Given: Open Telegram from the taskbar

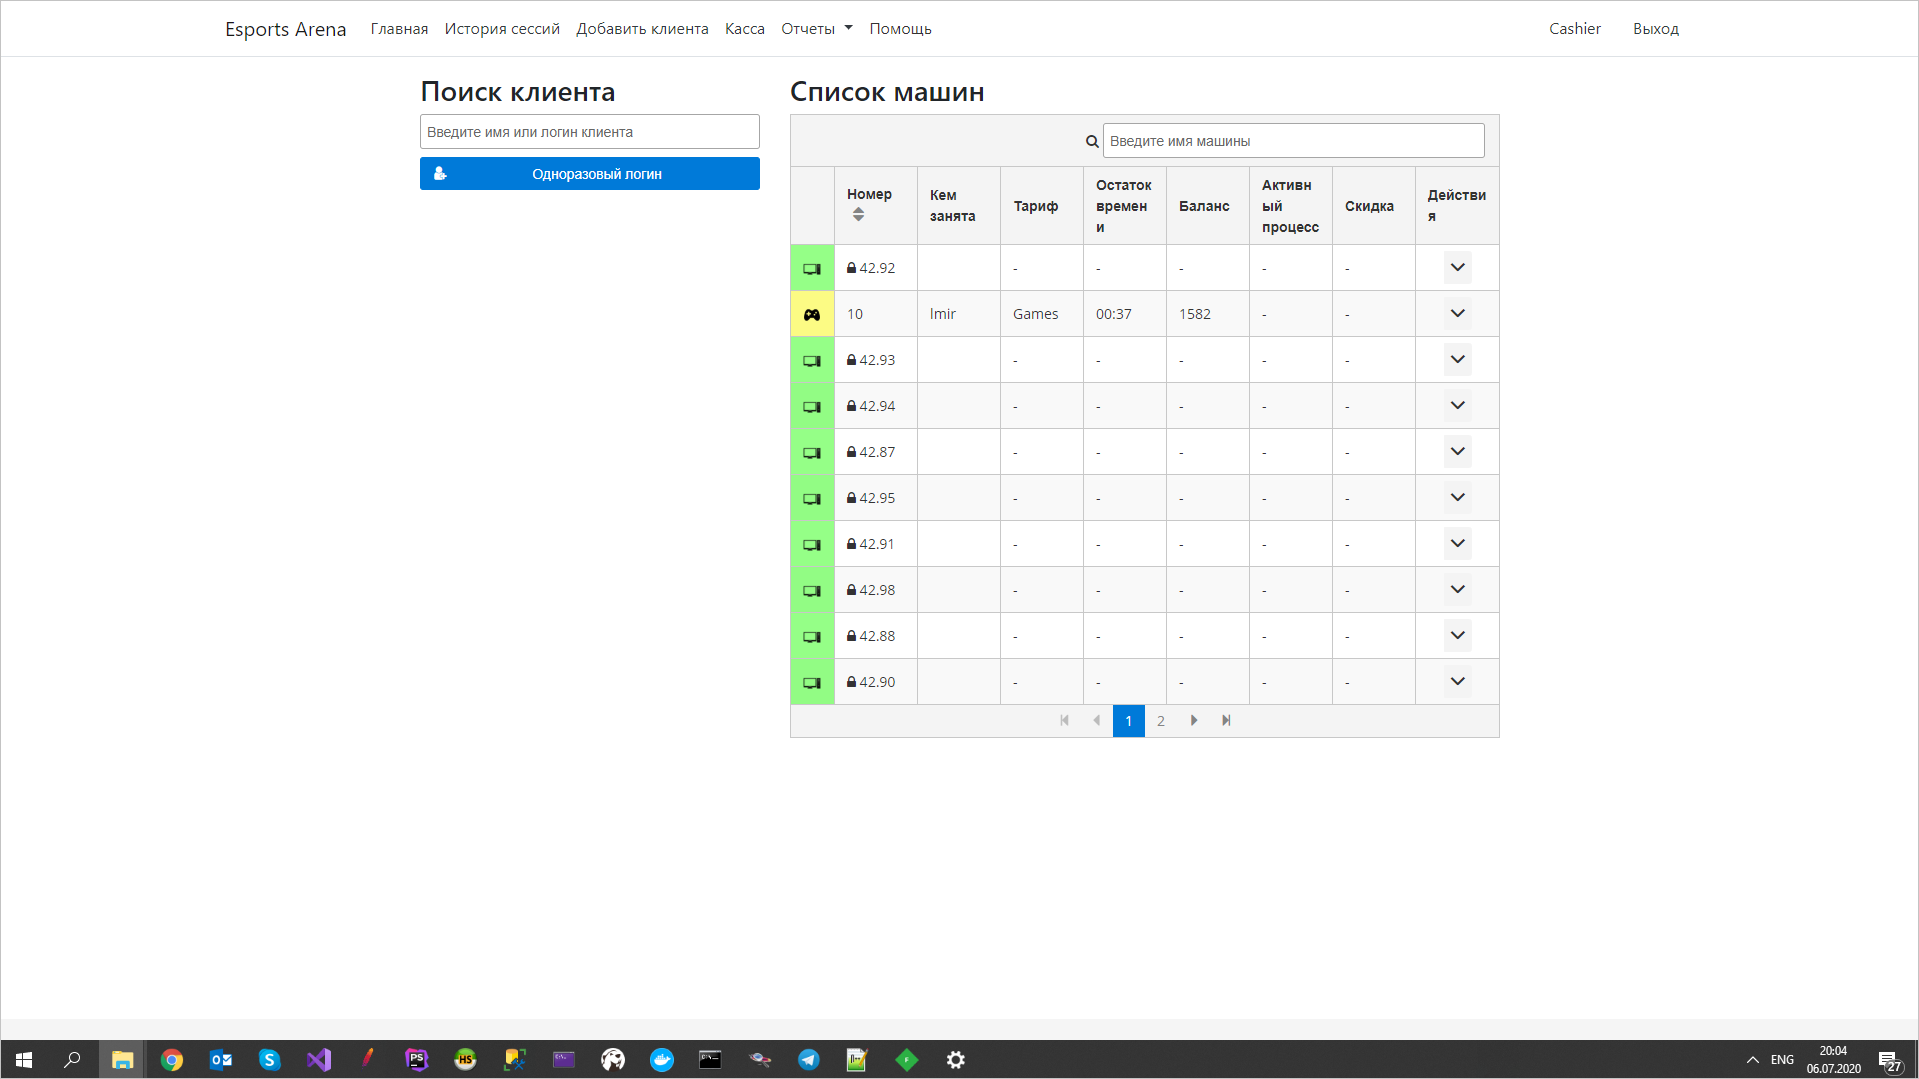Looking at the screenshot, I should pyautogui.click(x=808, y=1060).
